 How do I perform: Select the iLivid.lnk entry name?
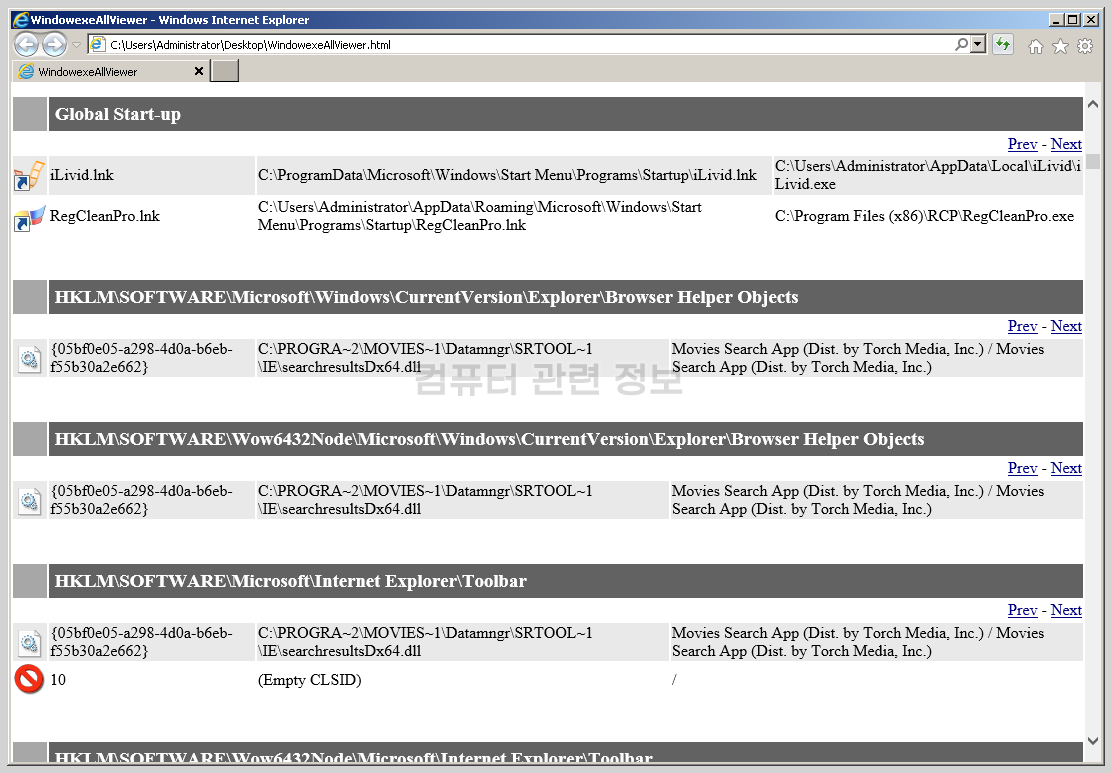82,175
